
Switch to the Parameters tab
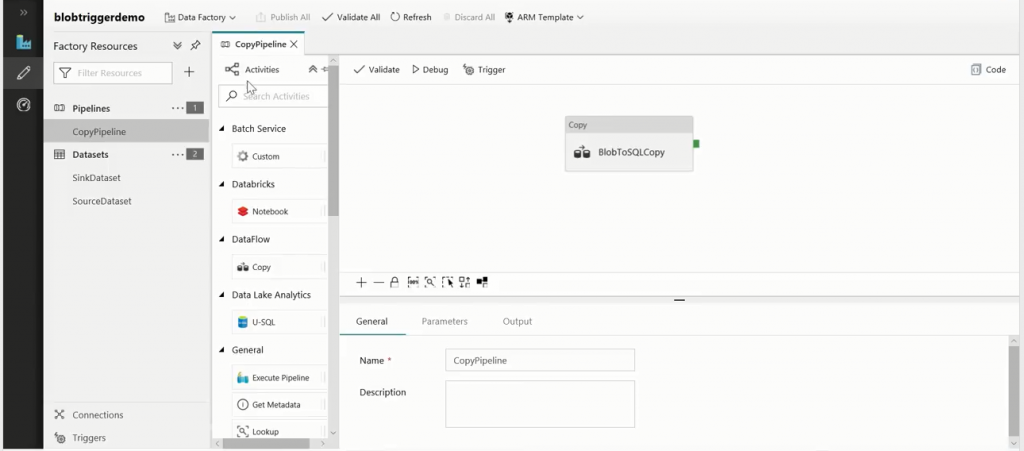click(445, 321)
